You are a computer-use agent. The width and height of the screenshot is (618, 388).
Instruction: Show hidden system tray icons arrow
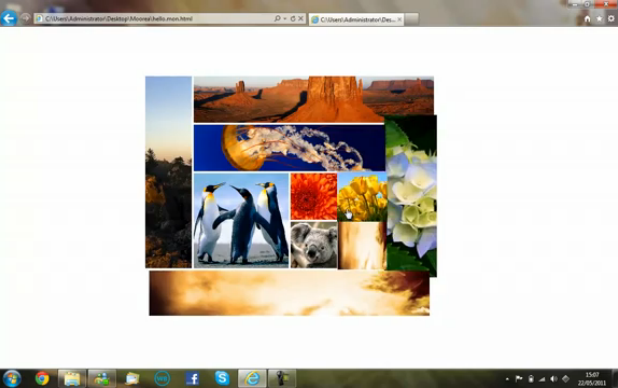tap(507, 379)
